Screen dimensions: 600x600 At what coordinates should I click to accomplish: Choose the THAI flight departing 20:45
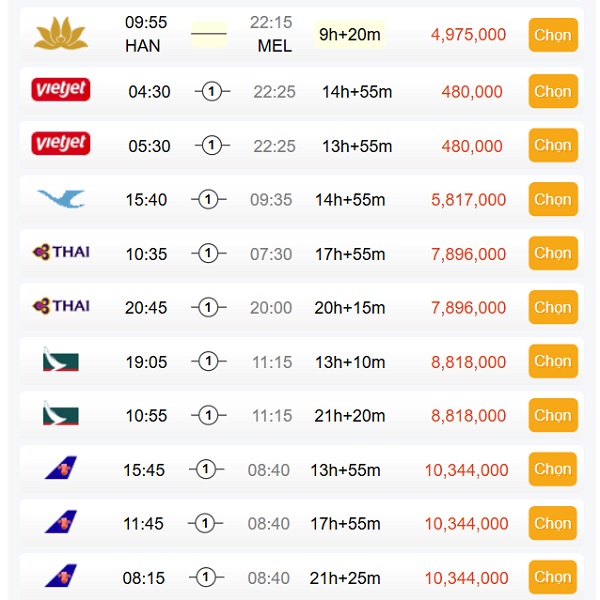(553, 307)
